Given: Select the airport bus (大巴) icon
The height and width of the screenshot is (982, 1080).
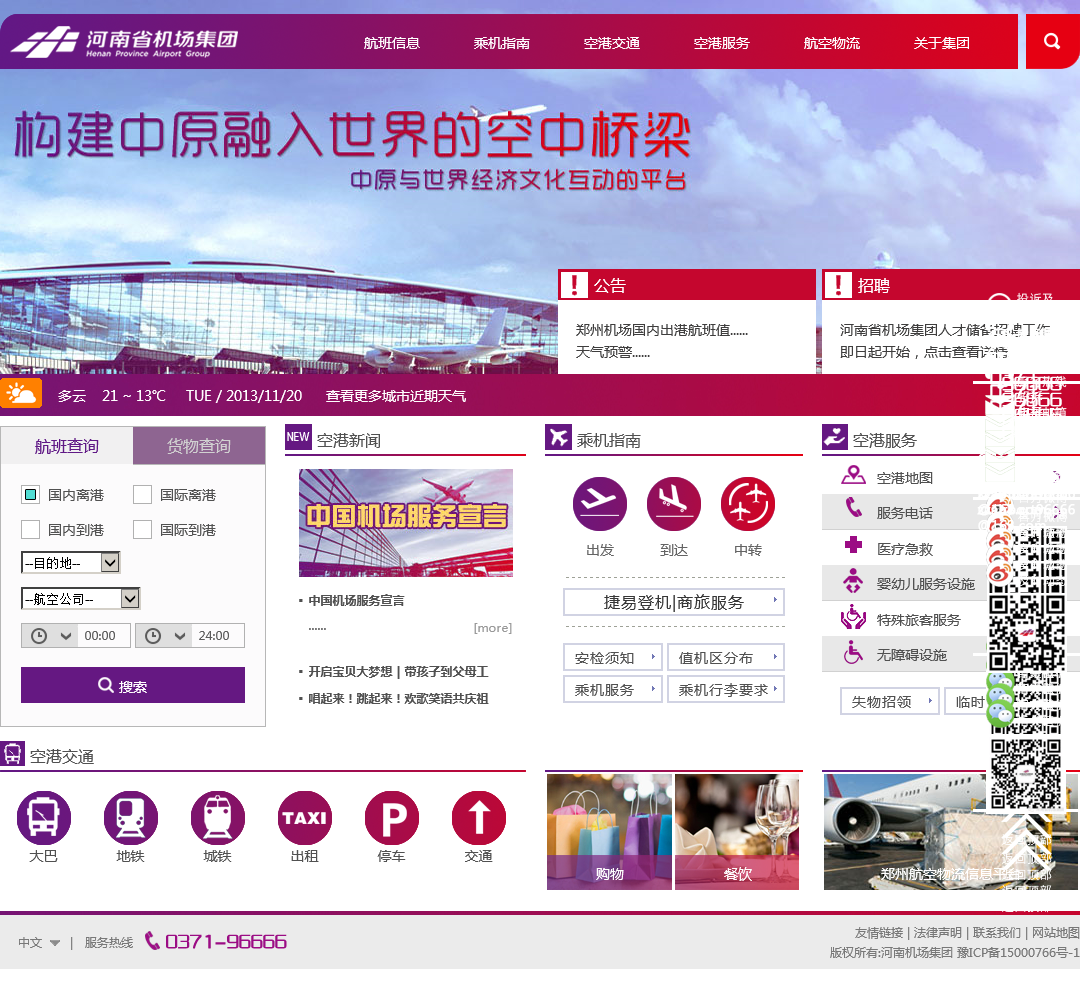Looking at the screenshot, I should (x=43, y=817).
